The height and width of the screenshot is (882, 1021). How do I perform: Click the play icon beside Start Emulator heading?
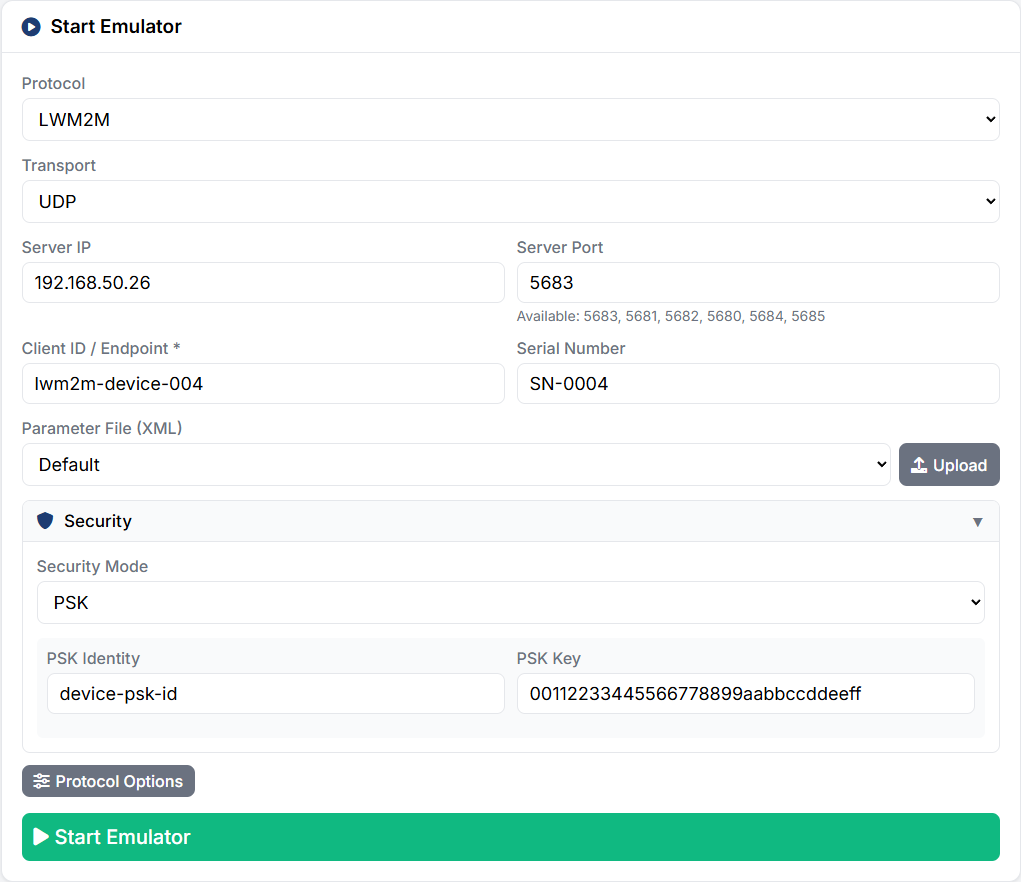pos(31,27)
